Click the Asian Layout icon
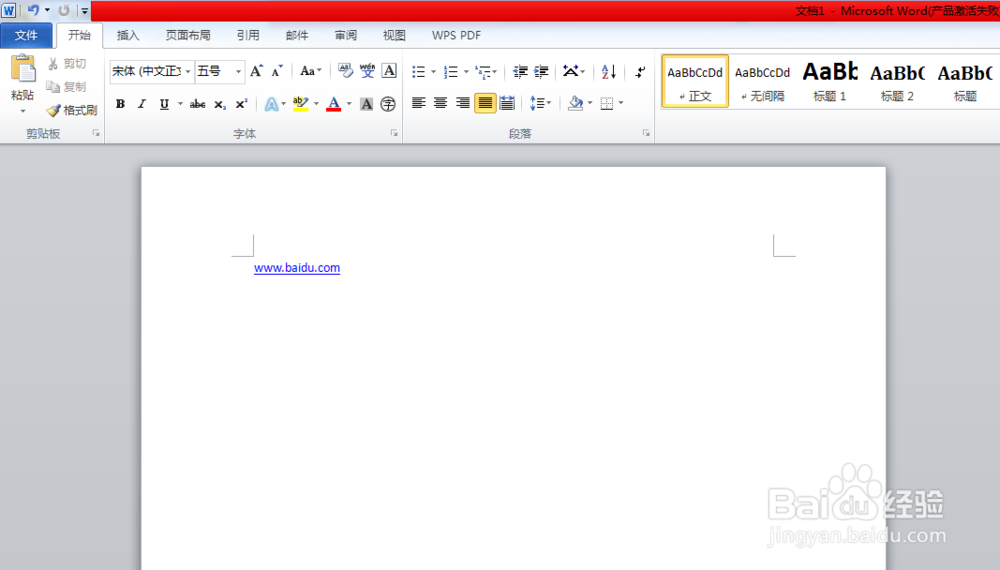The image size is (1000, 570). pyautogui.click(x=571, y=71)
